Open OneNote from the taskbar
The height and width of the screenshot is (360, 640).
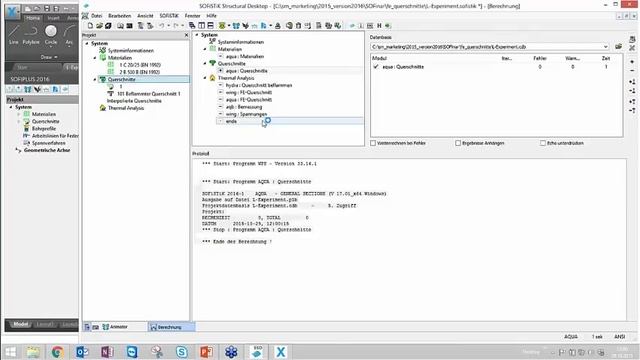107,351
